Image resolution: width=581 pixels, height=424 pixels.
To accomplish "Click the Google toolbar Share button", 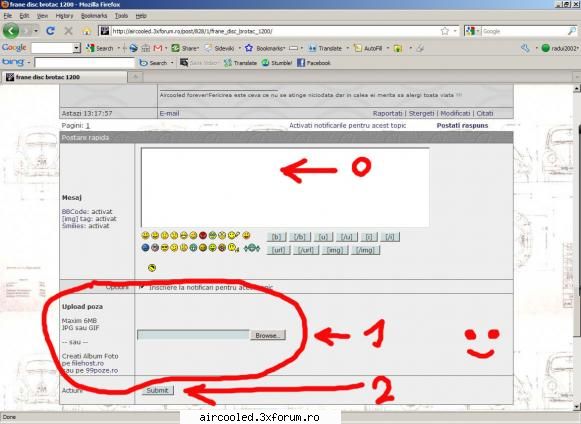I will pyautogui.click(x=185, y=48).
